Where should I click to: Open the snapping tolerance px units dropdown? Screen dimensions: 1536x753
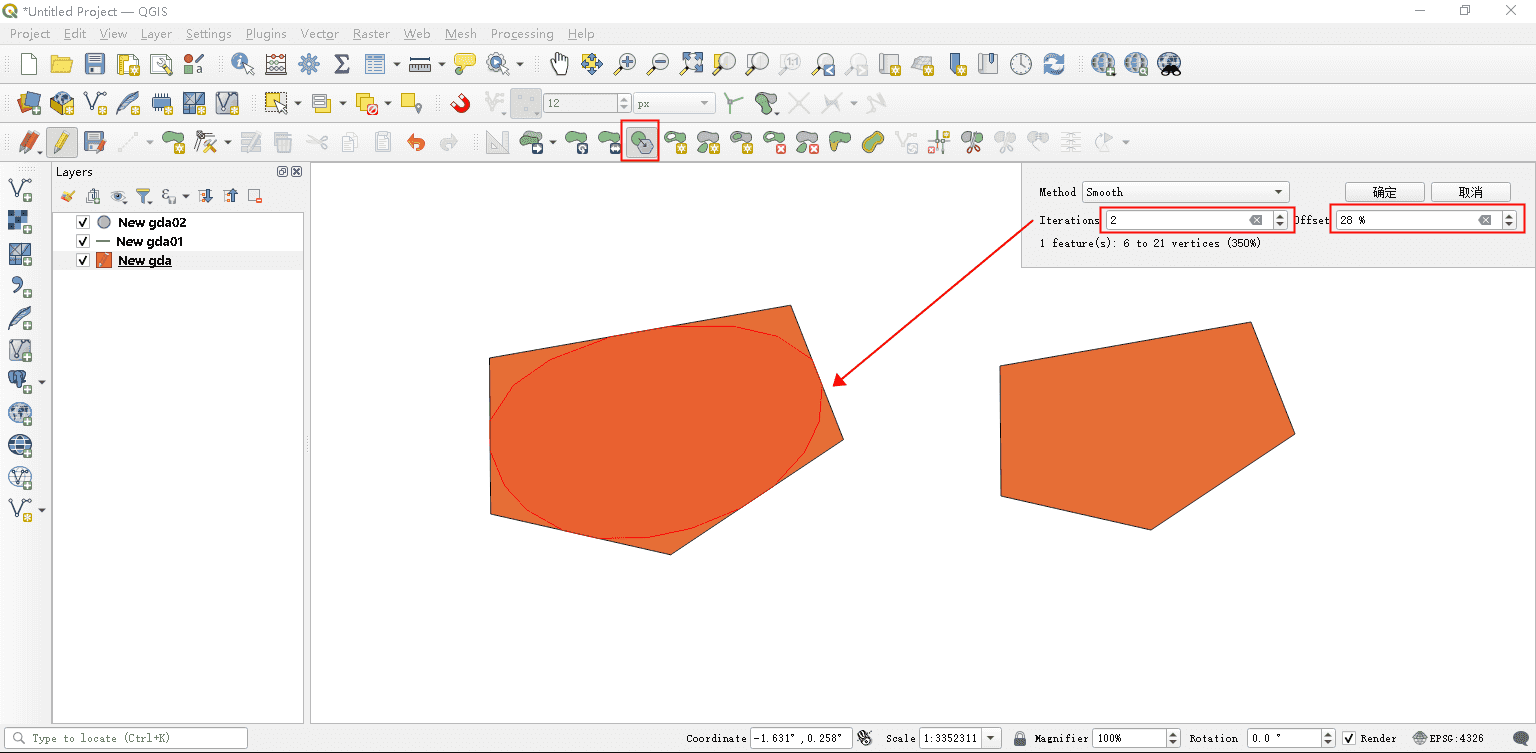(x=674, y=103)
